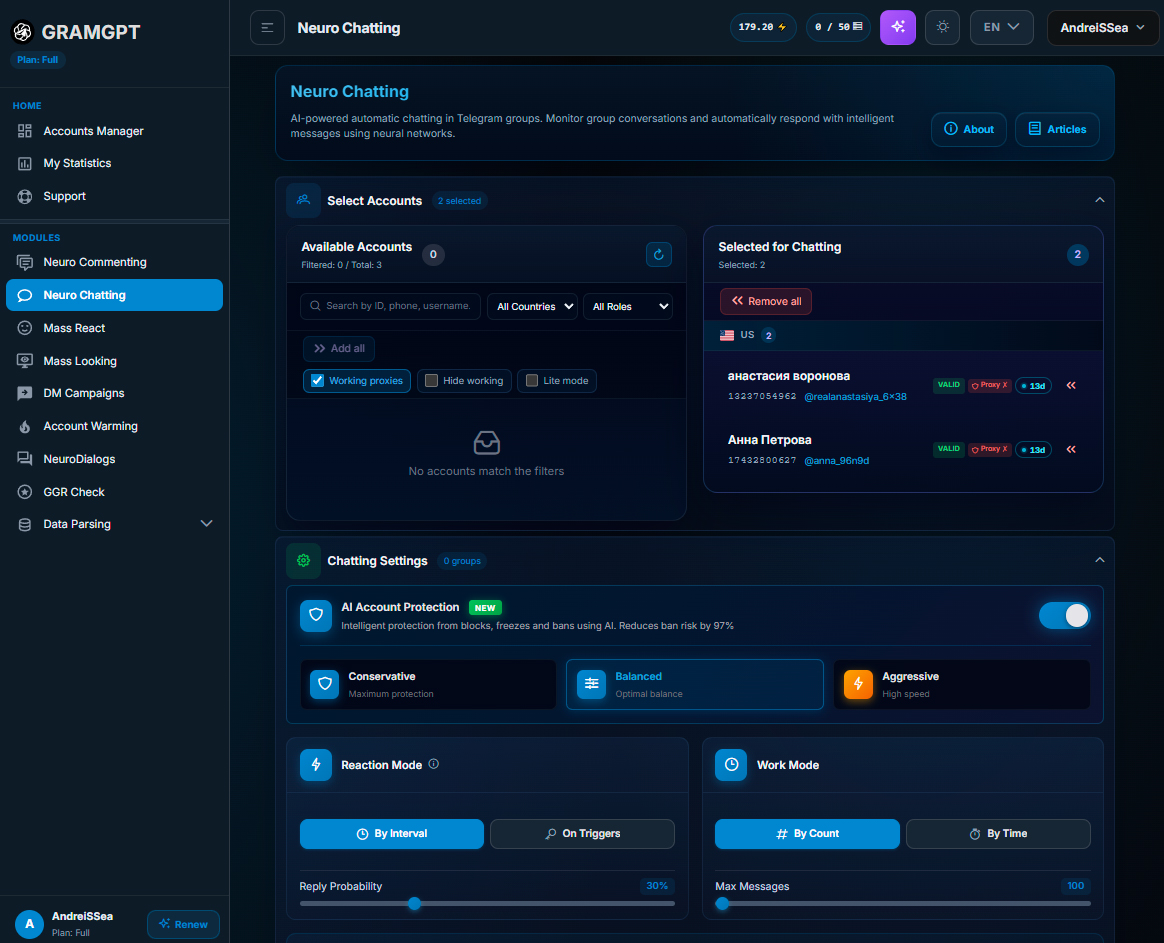The image size is (1164, 943).
Task: Open the All Countries dropdown
Action: [x=532, y=307]
